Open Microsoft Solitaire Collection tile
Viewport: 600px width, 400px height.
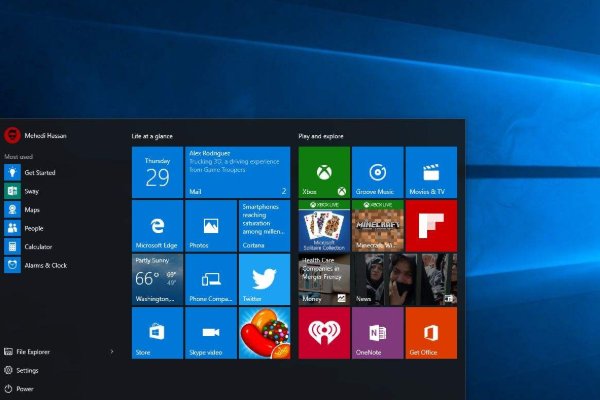pos(324,226)
